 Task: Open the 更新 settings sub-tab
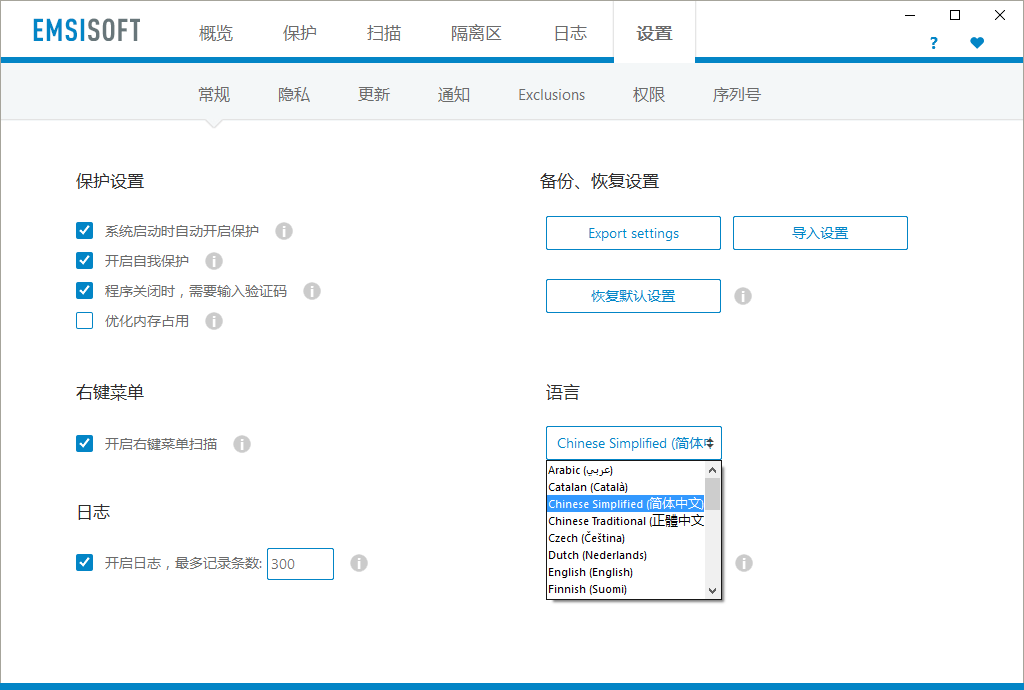tap(374, 95)
